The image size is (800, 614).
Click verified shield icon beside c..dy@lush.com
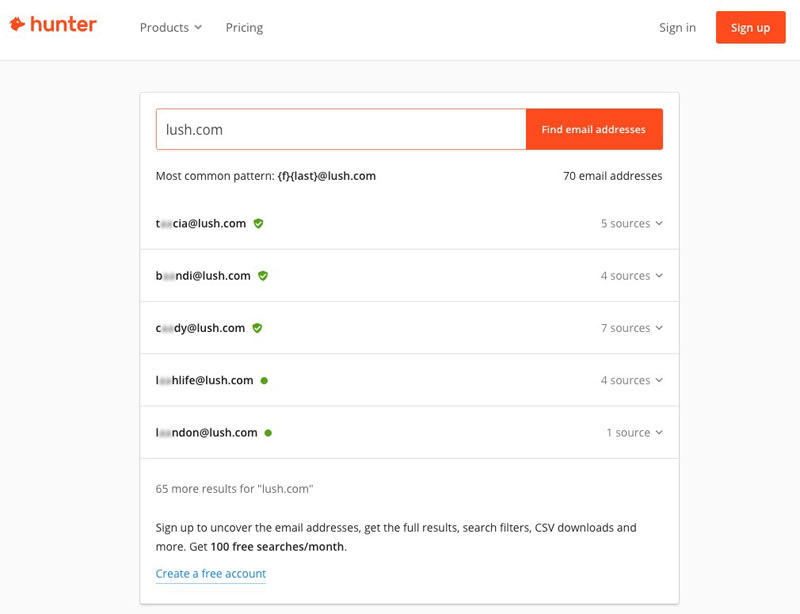tap(258, 328)
